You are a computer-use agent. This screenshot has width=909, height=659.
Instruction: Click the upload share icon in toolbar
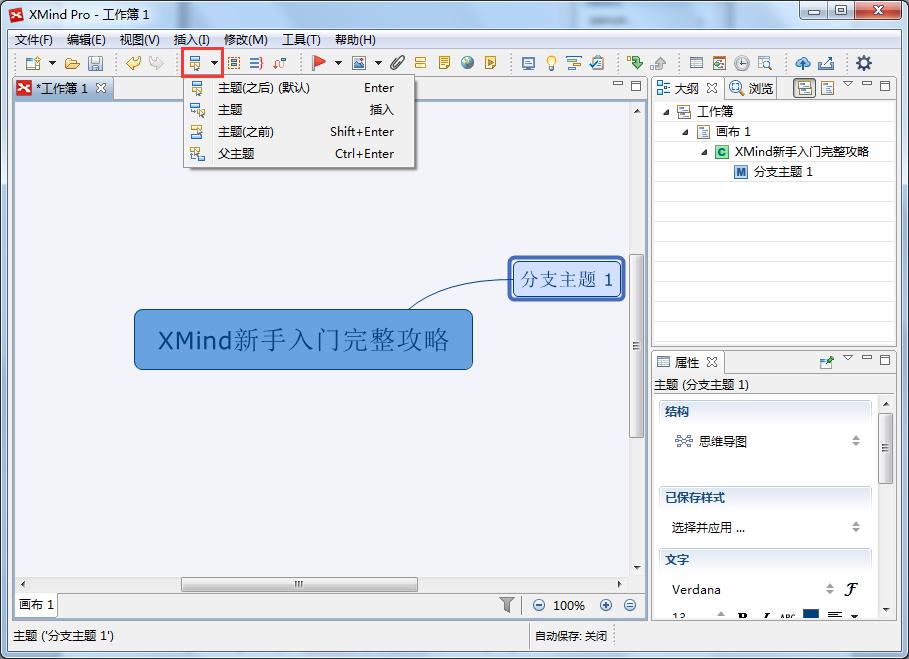(802, 62)
